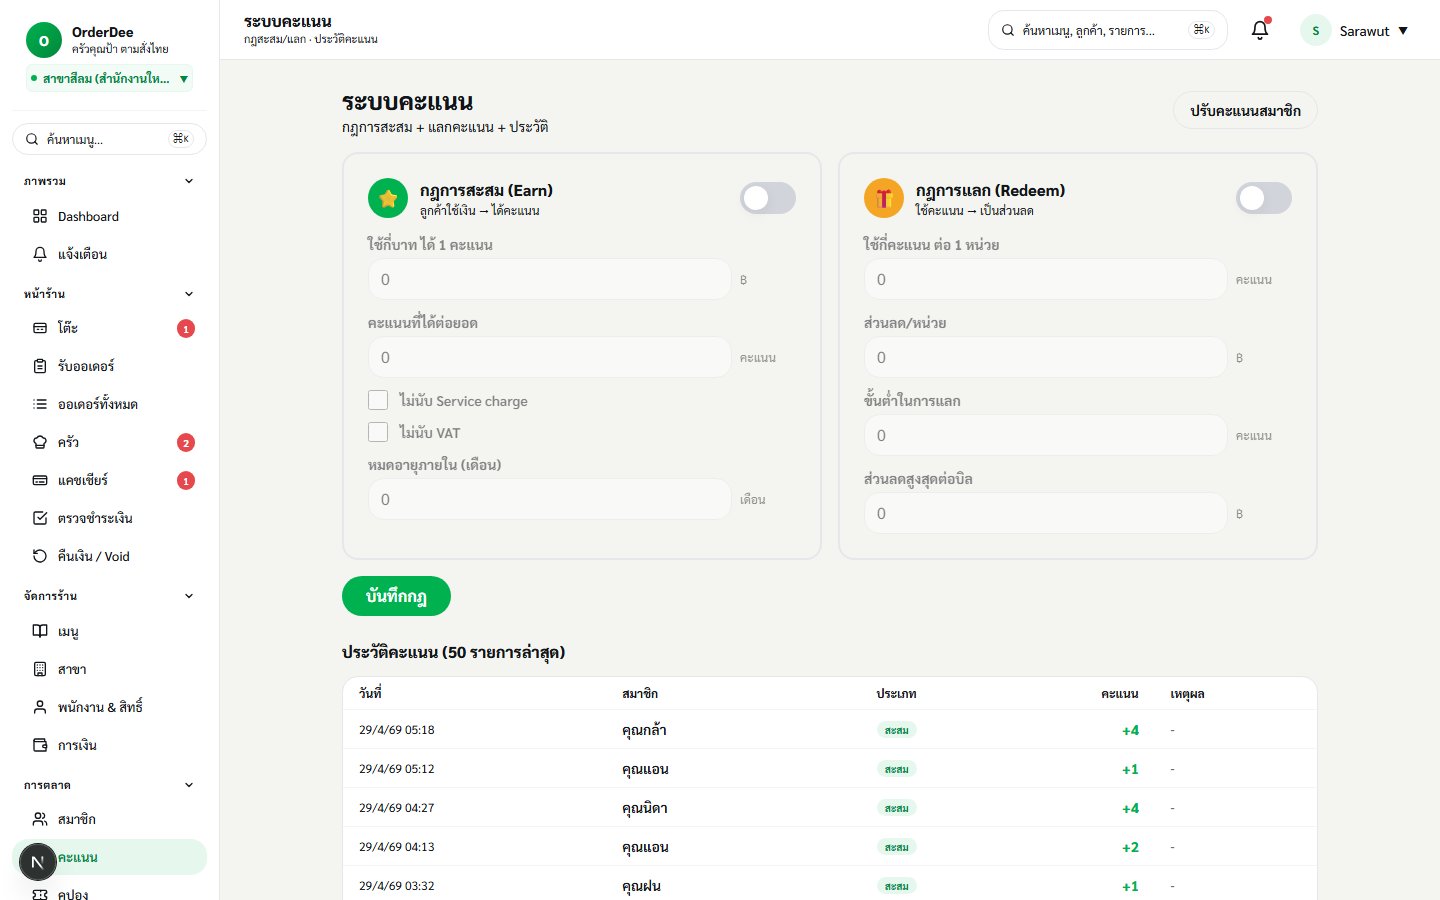Click the การเงิน wallet icon
Screen dimensions: 1440x900
(x=40, y=745)
